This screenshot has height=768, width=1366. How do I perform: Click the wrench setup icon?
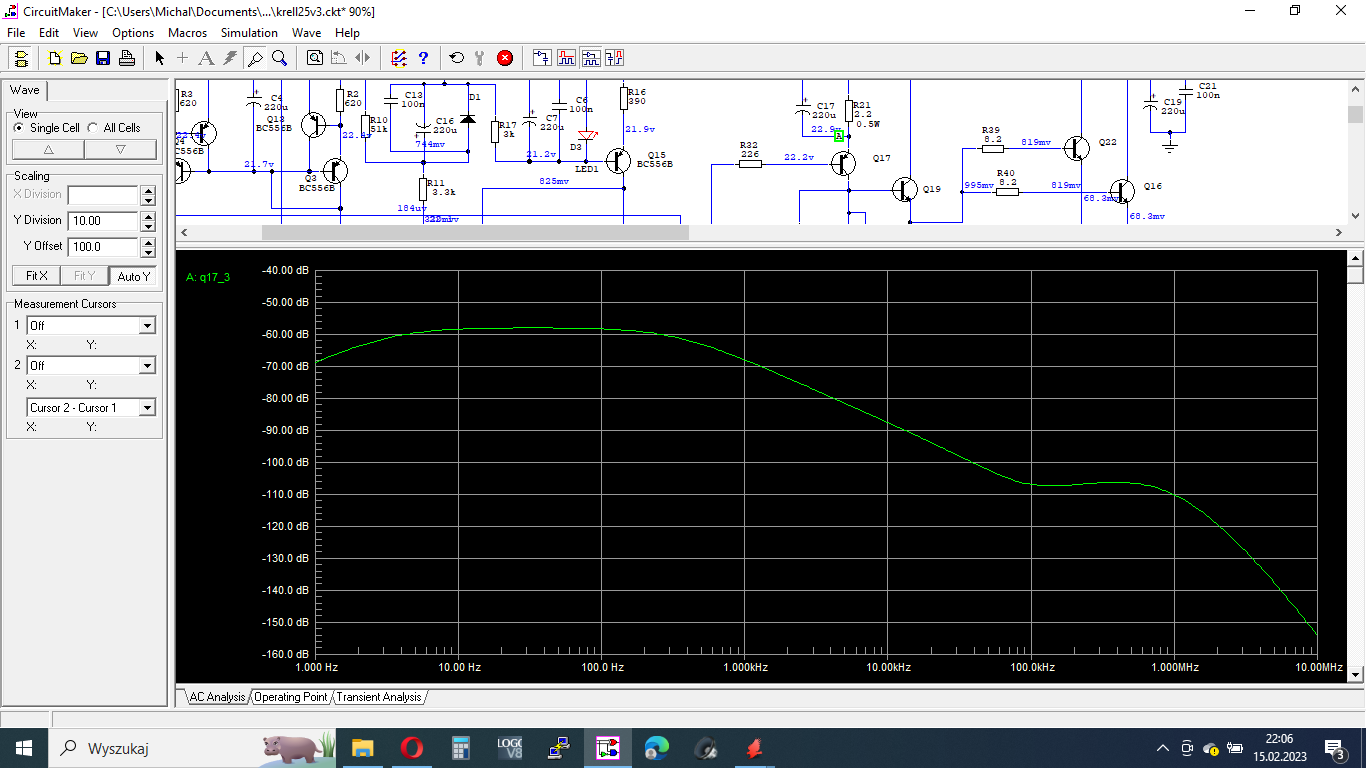tap(480, 58)
